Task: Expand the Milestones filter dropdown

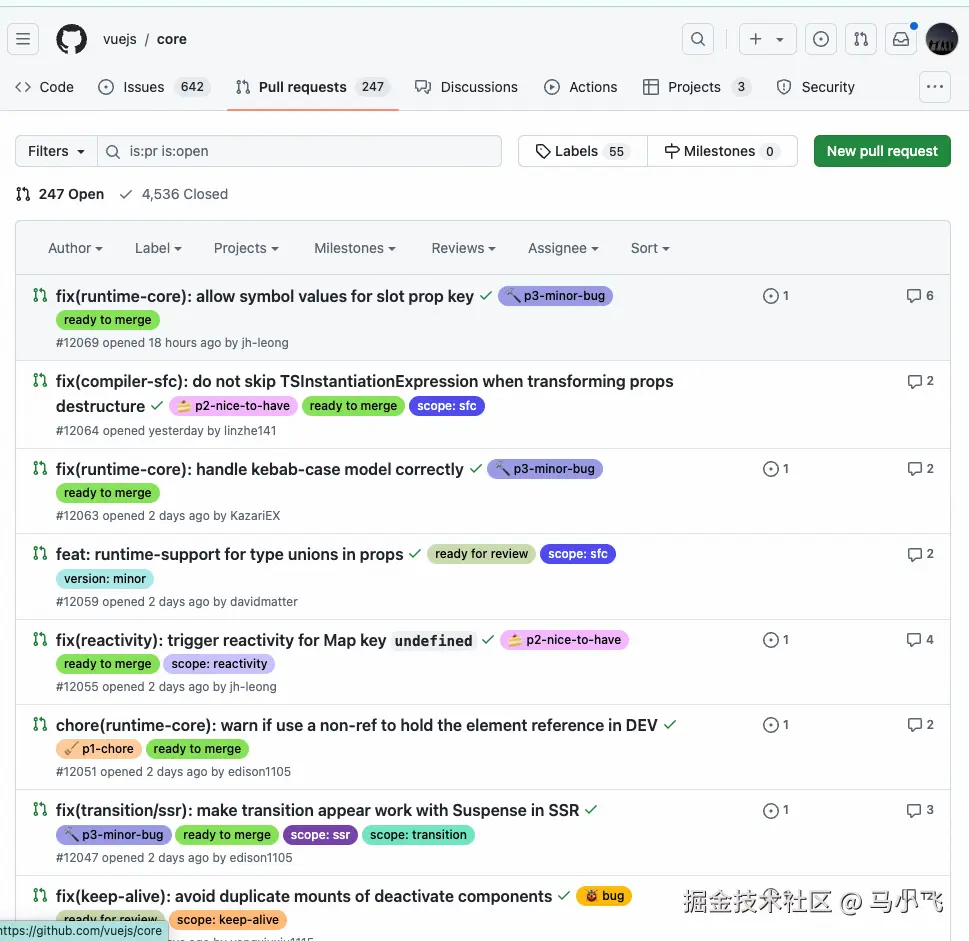Action: [355, 248]
